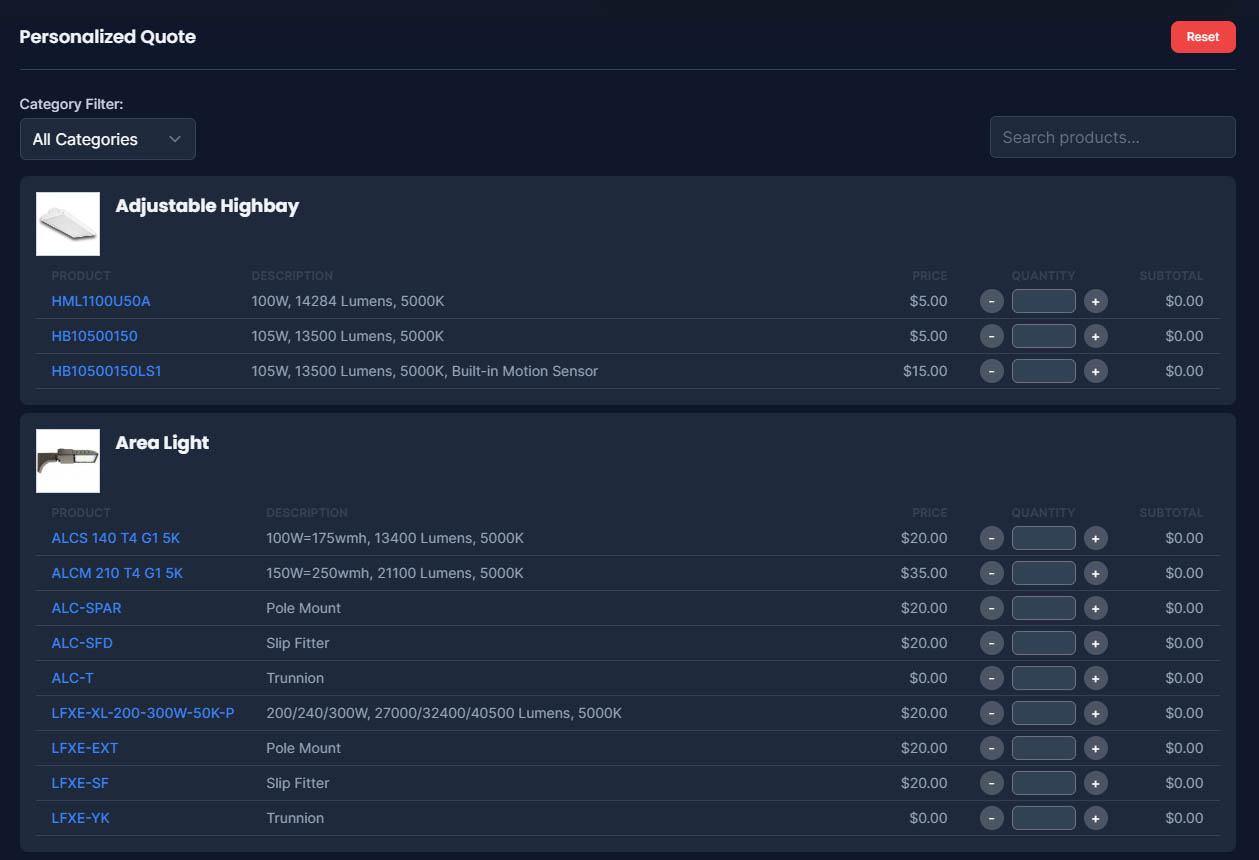Click the Area Light product thumbnail
This screenshot has height=860, width=1259.
pyautogui.click(x=68, y=461)
